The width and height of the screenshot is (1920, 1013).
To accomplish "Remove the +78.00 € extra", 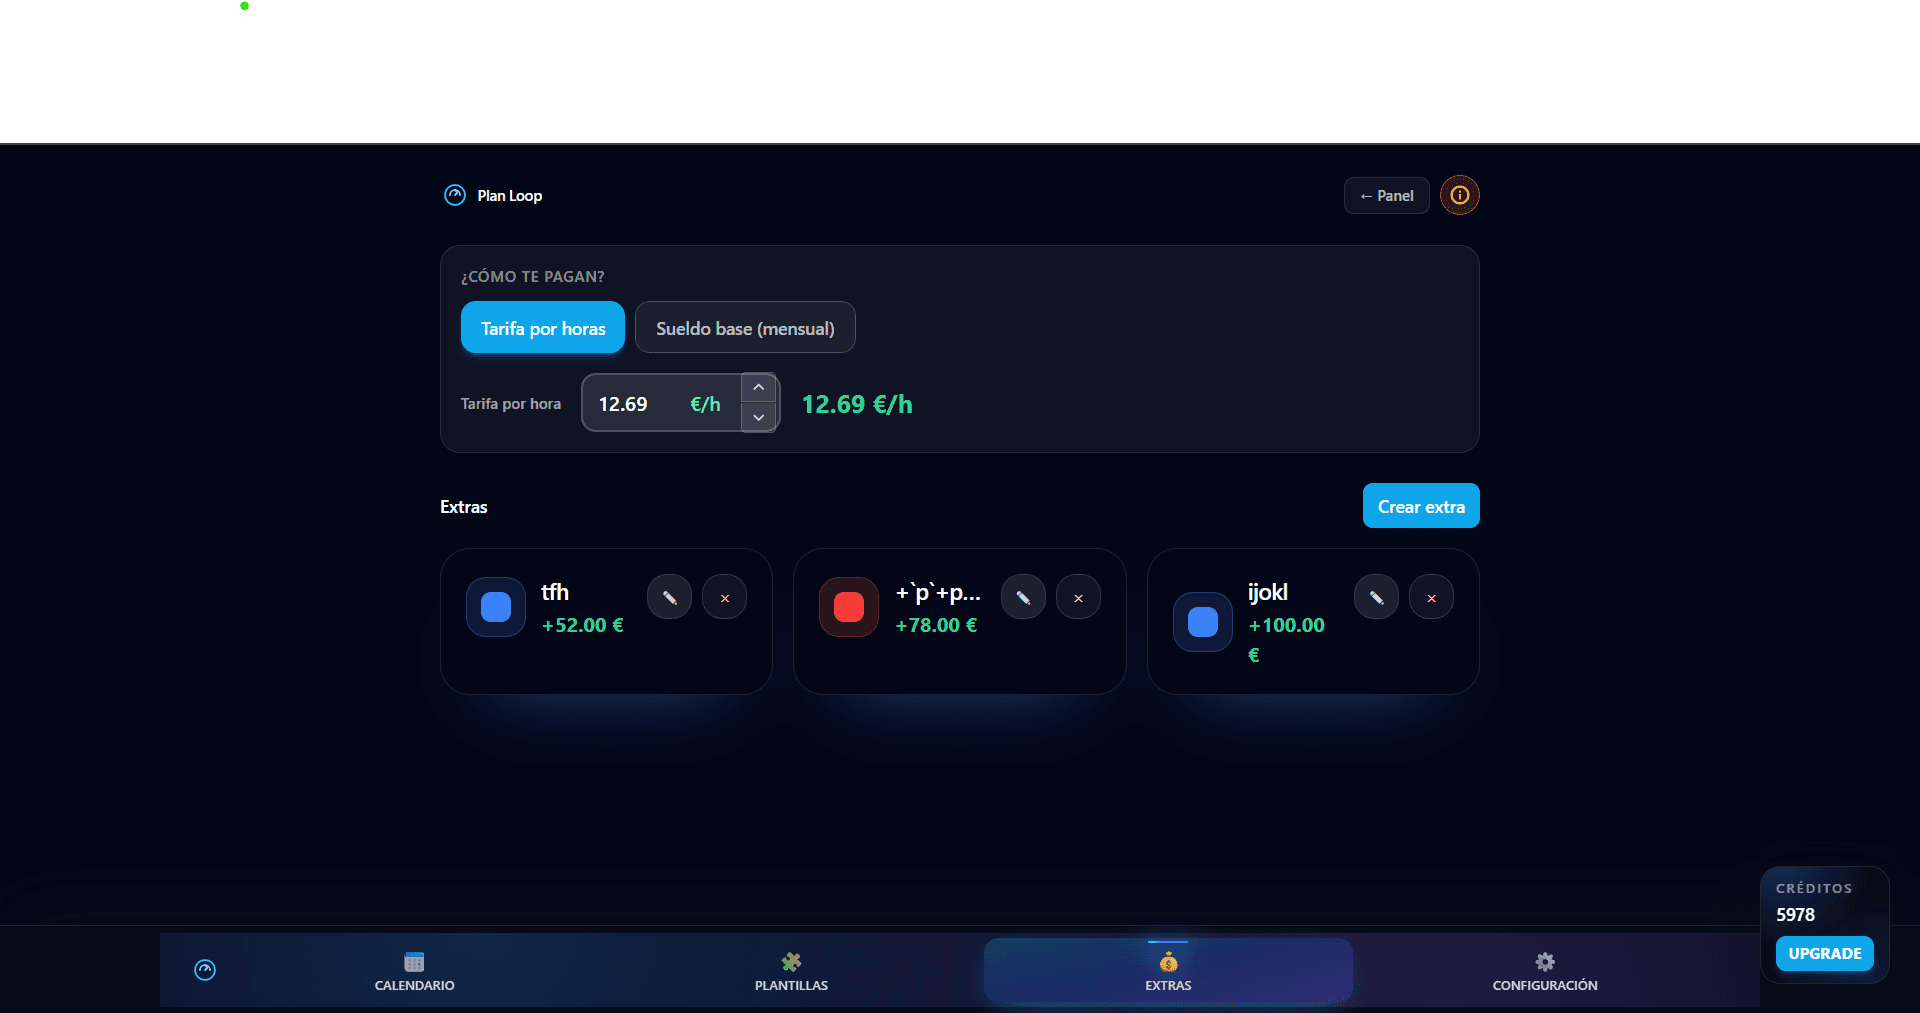I will [1078, 598].
